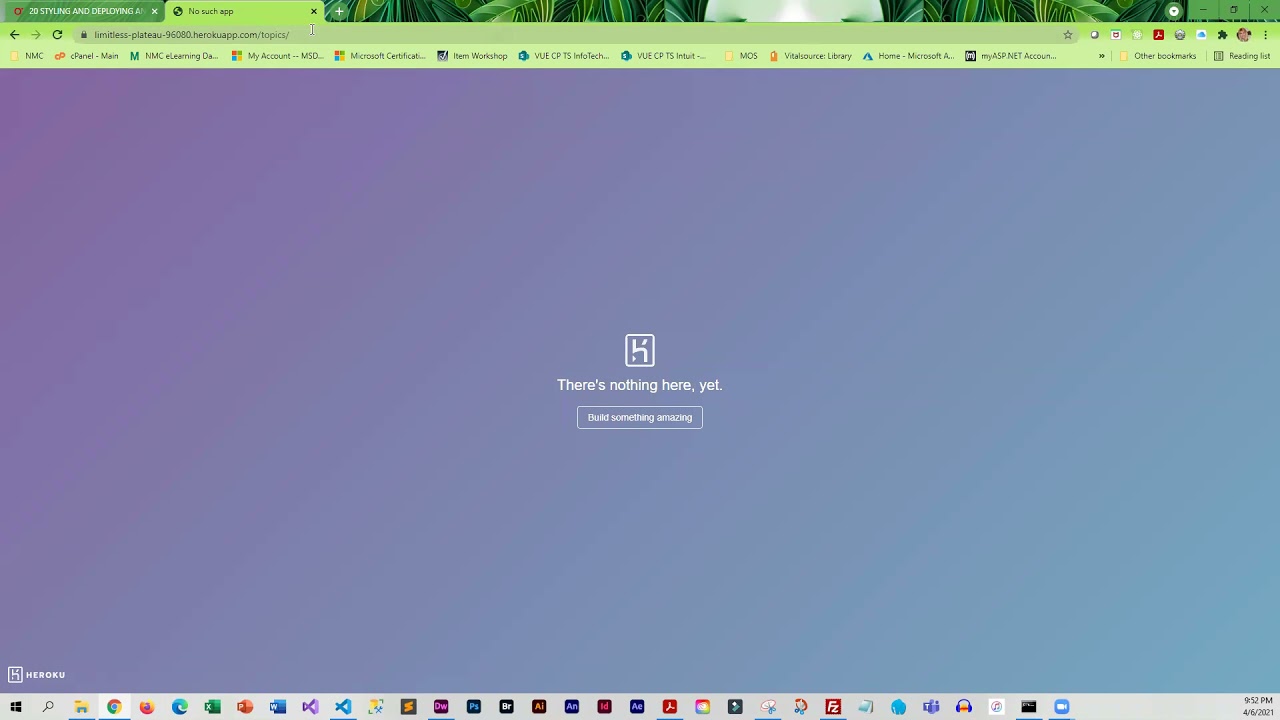
Task: Launch Visual Studio from the taskbar
Action: [310, 707]
